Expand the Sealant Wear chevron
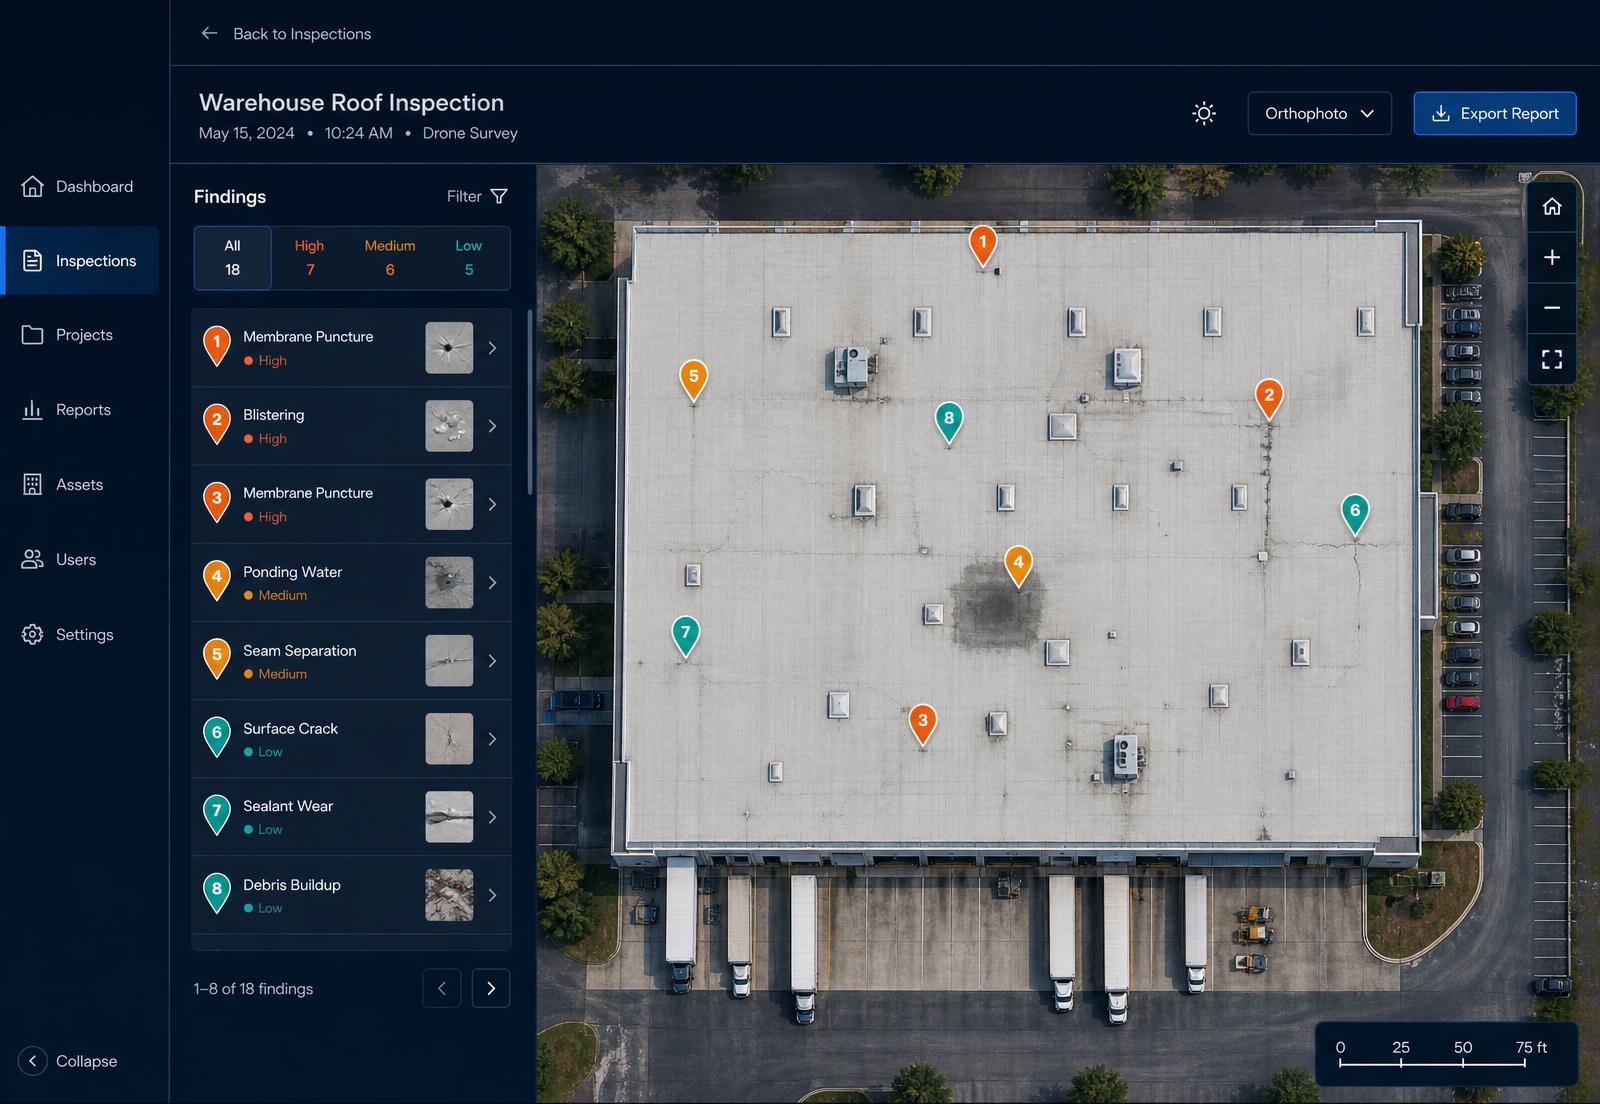The height and width of the screenshot is (1104, 1600). 492,817
